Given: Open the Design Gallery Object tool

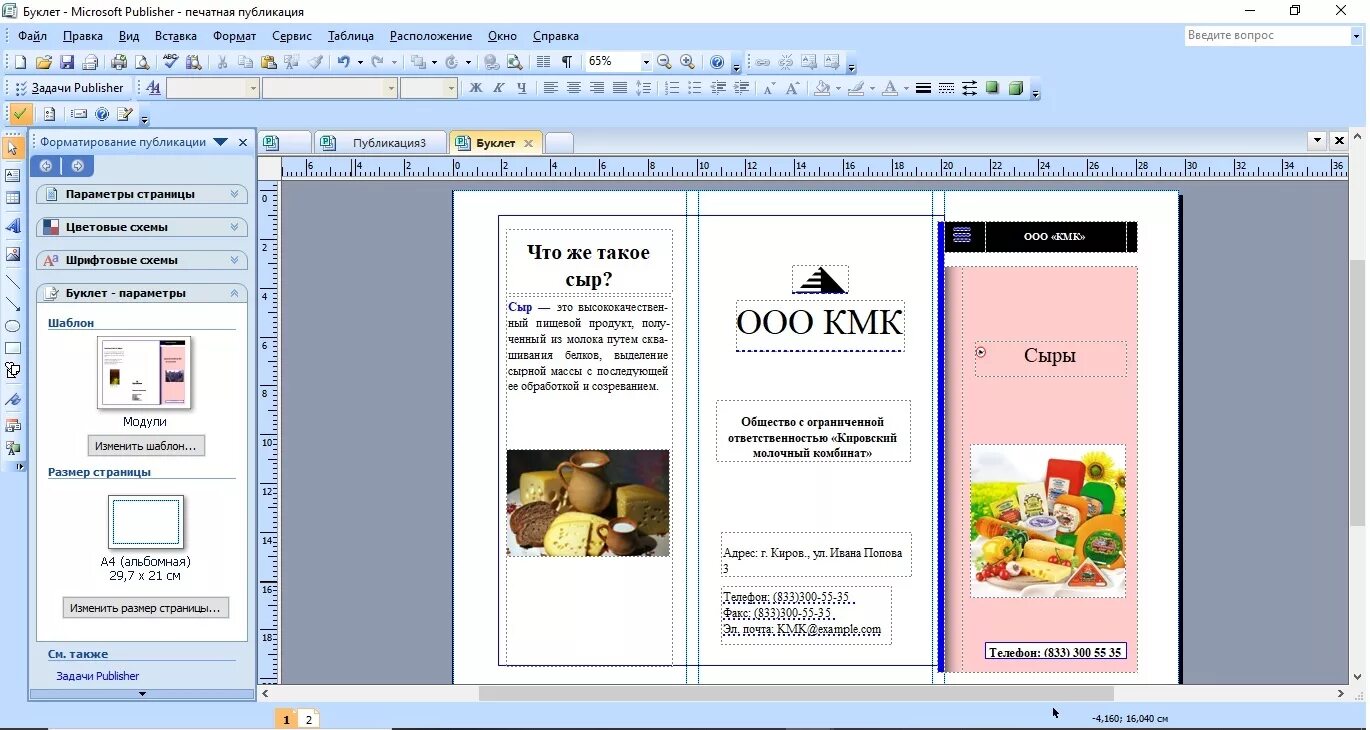Looking at the screenshot, I should tap(12, 426).
